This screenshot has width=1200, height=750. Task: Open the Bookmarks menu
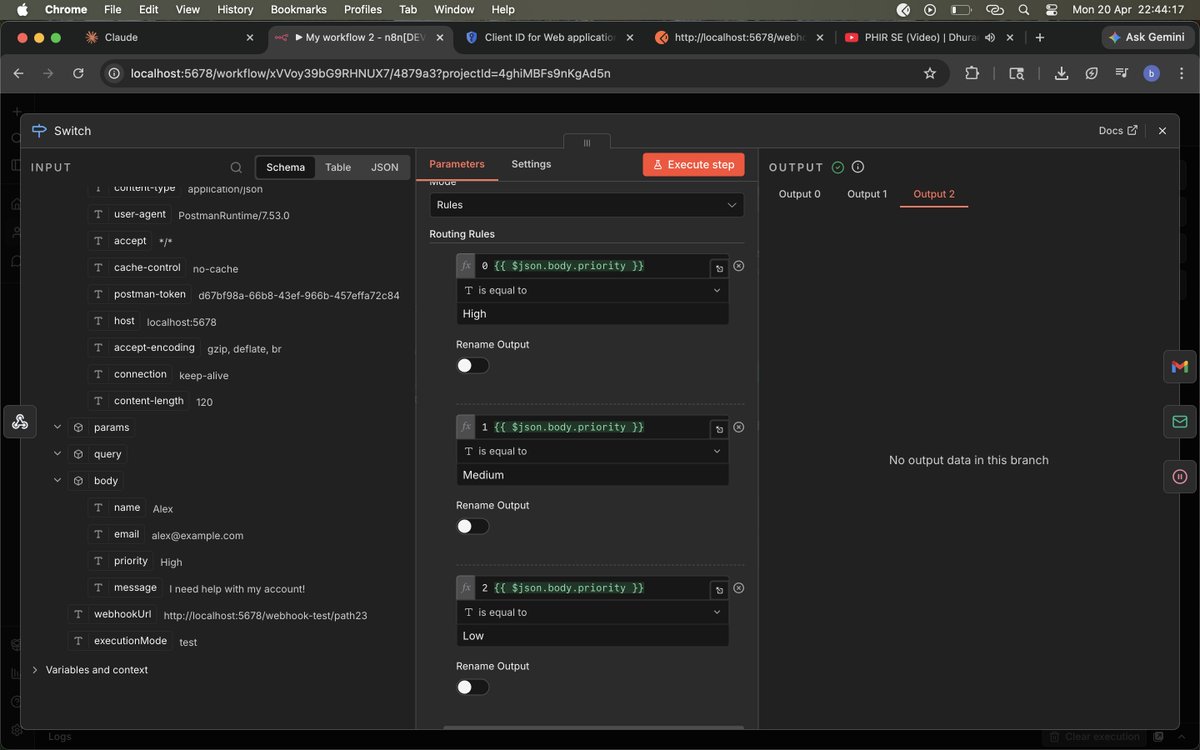(298, 9)
